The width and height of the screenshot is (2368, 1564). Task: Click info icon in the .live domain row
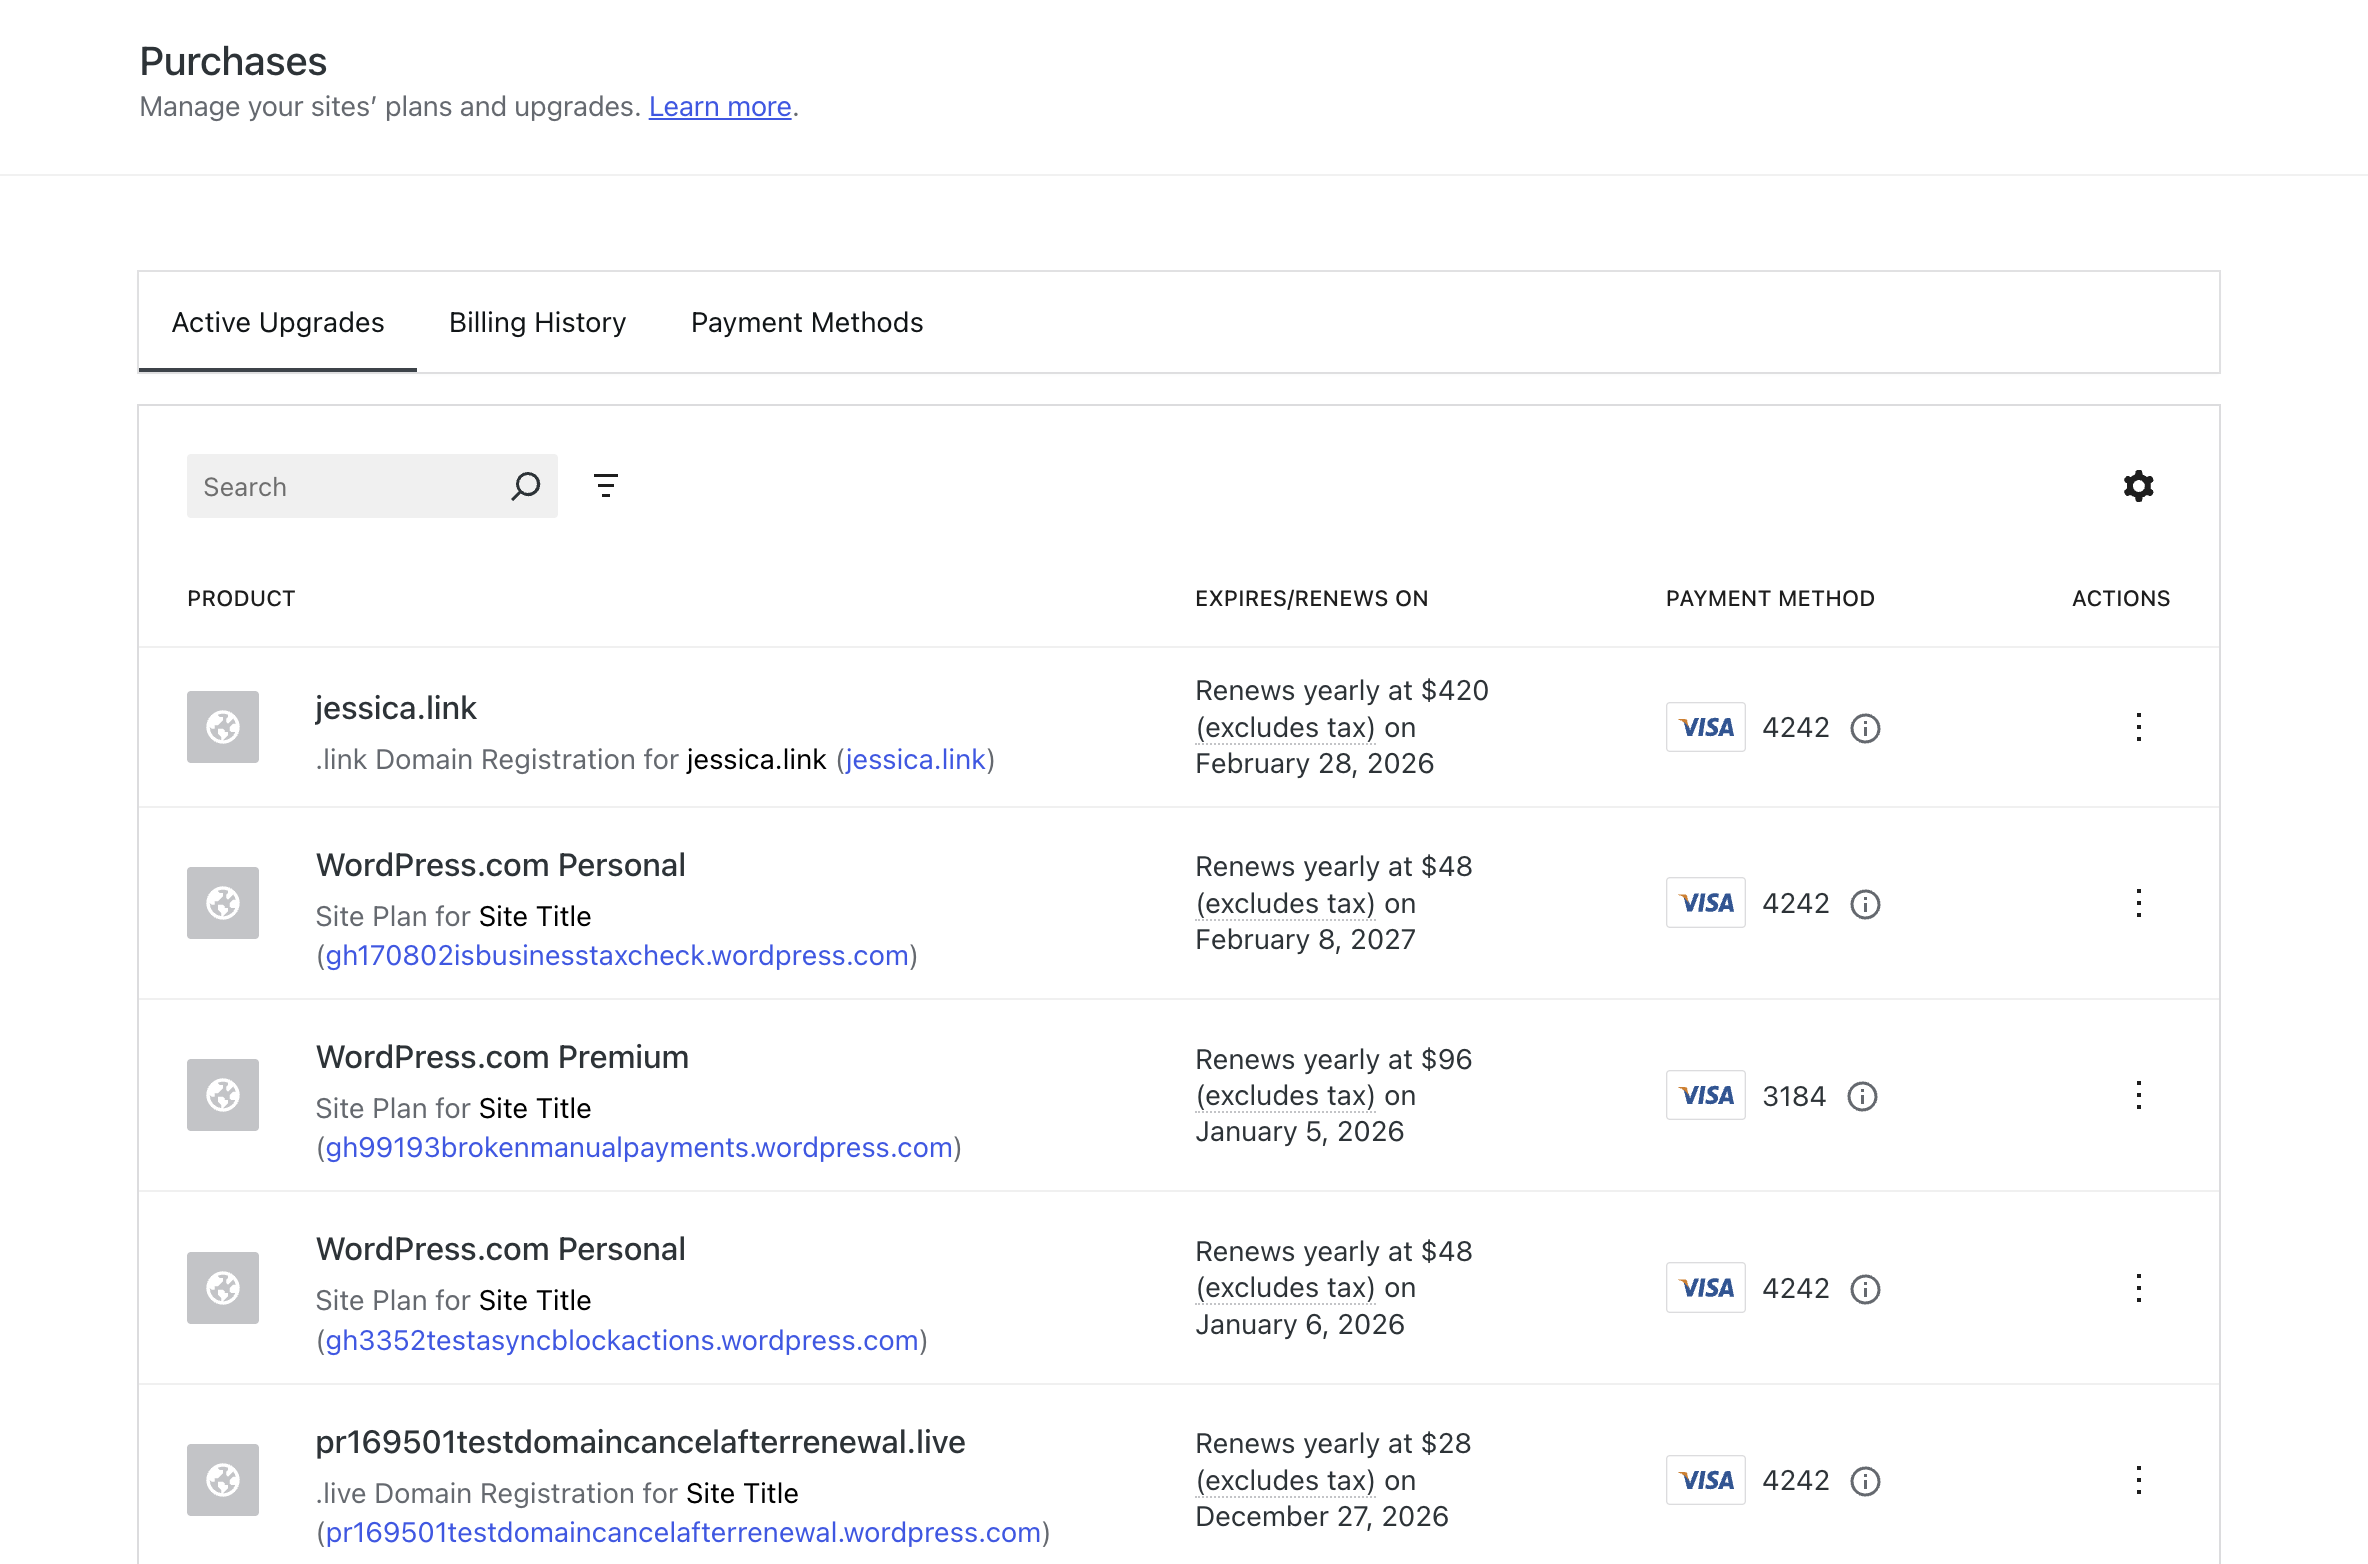(1865, 1481)
